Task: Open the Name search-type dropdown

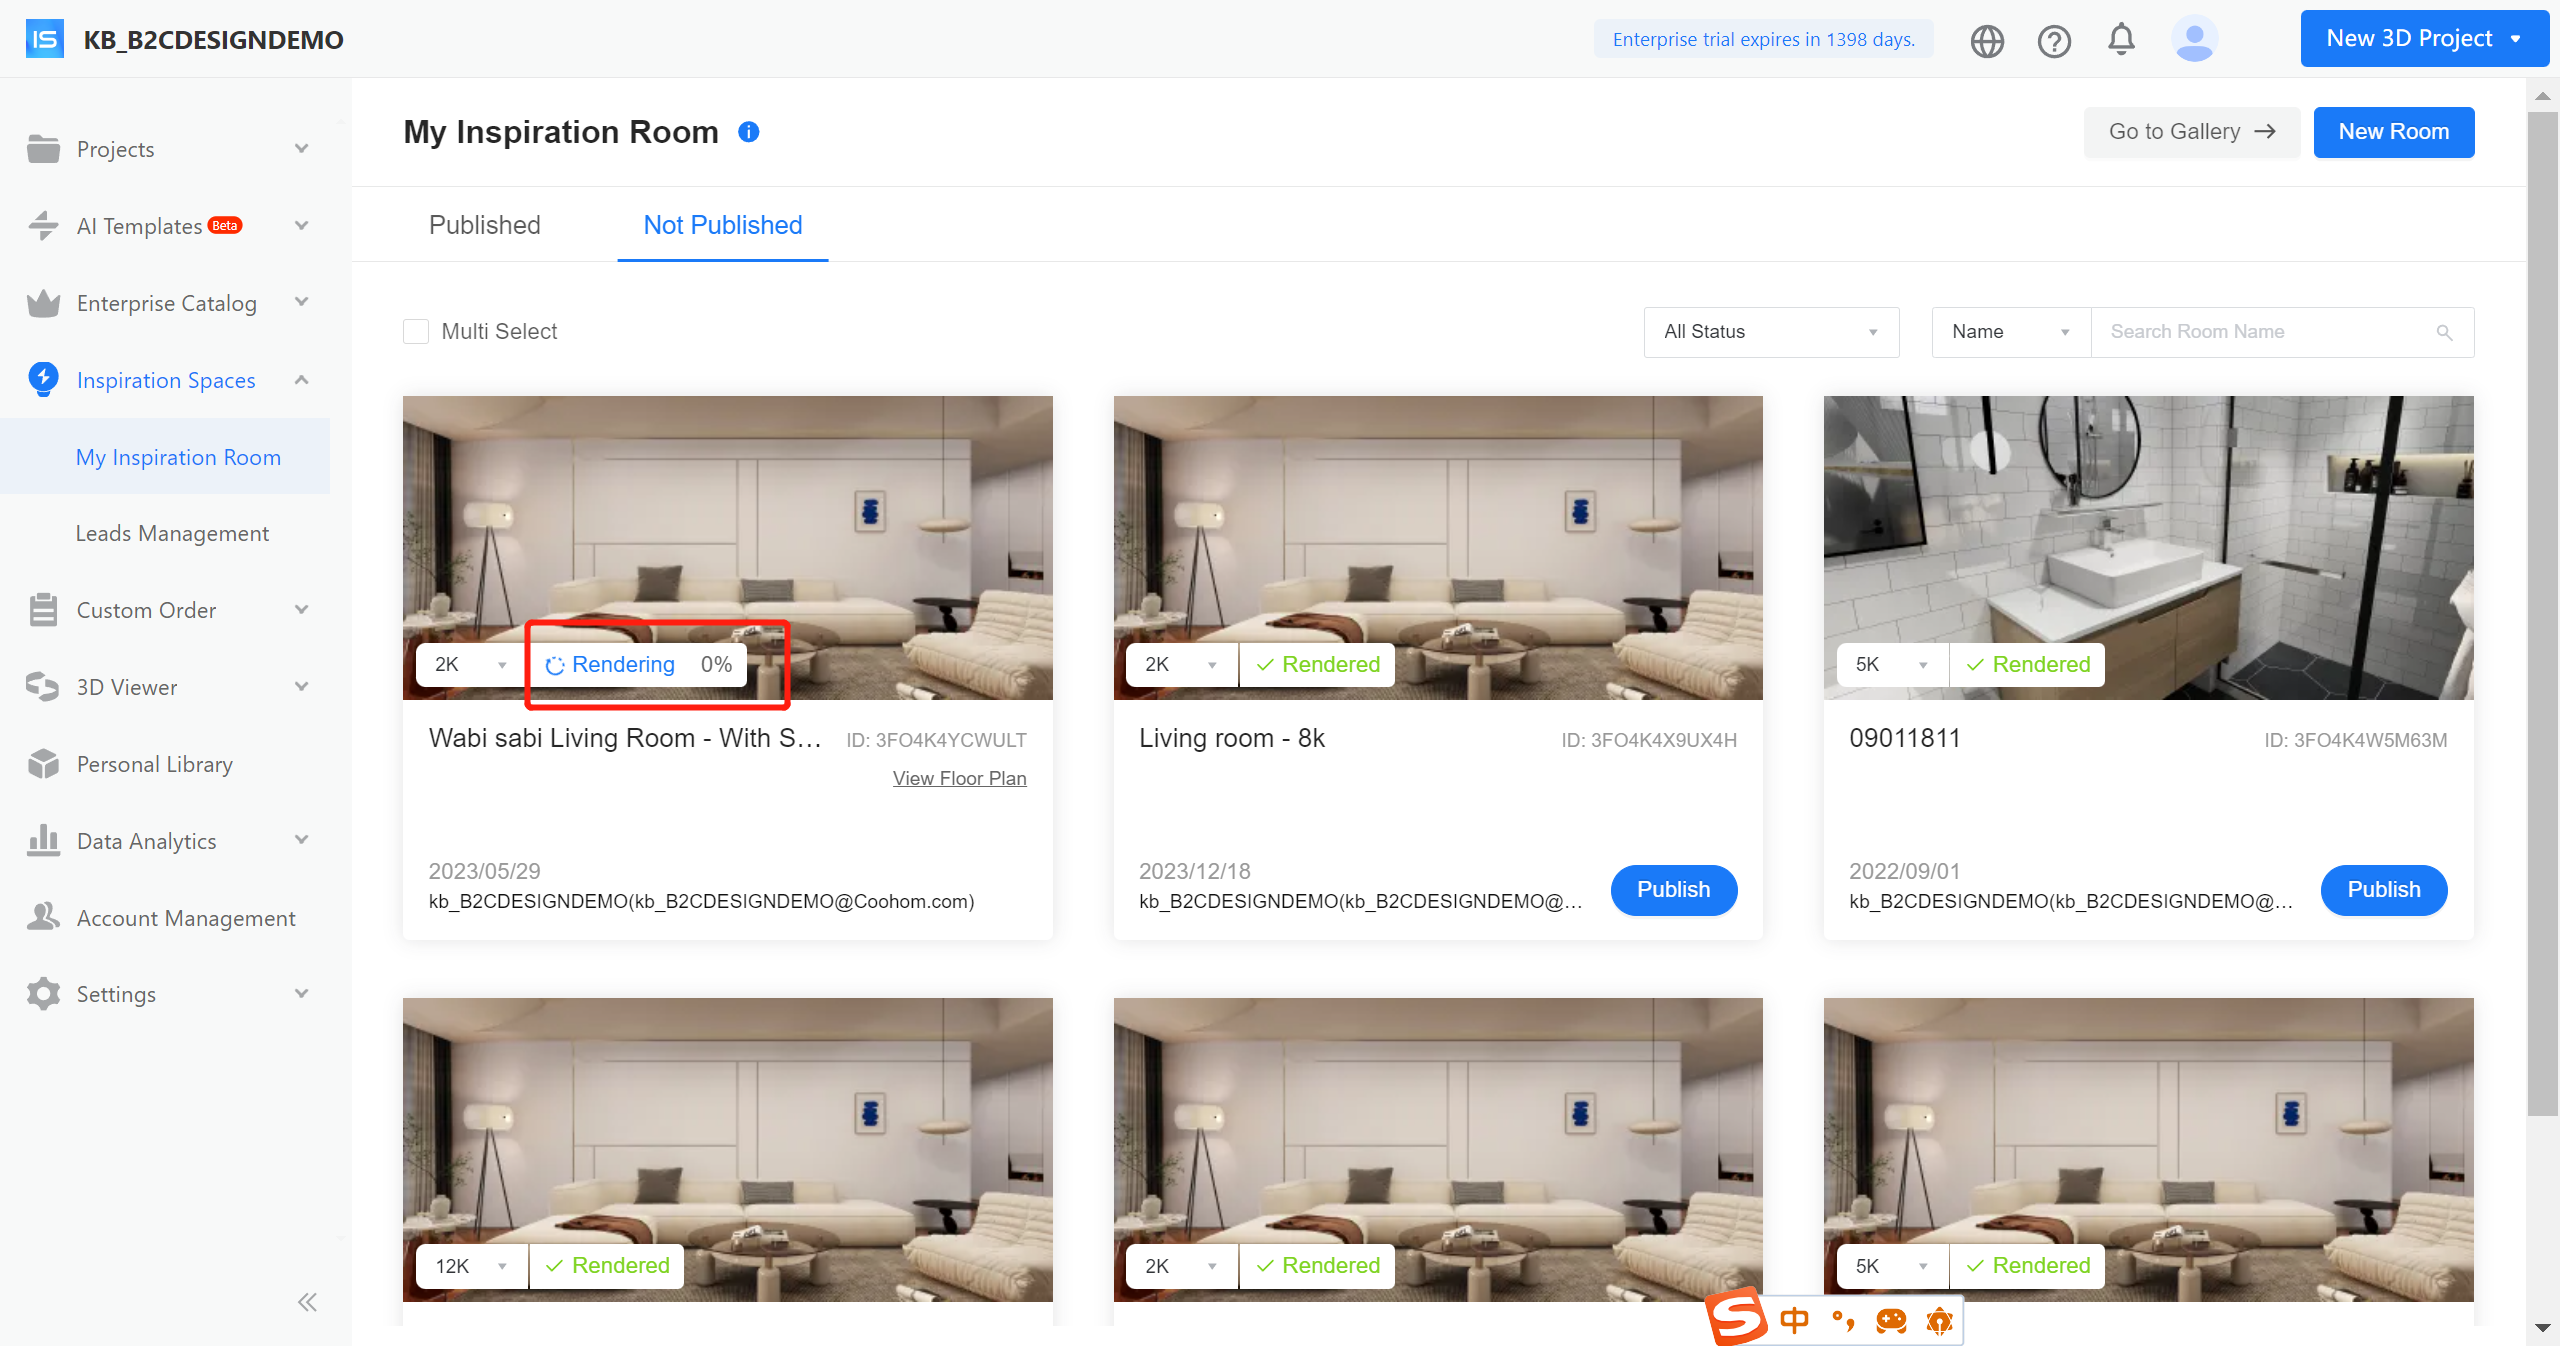Action: [2010, 332]
